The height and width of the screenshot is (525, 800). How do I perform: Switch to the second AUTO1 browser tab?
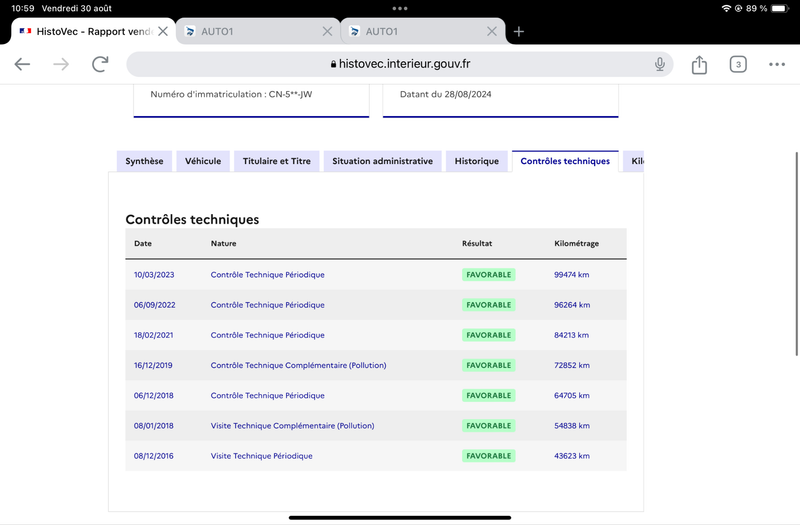tap(422, 32)
